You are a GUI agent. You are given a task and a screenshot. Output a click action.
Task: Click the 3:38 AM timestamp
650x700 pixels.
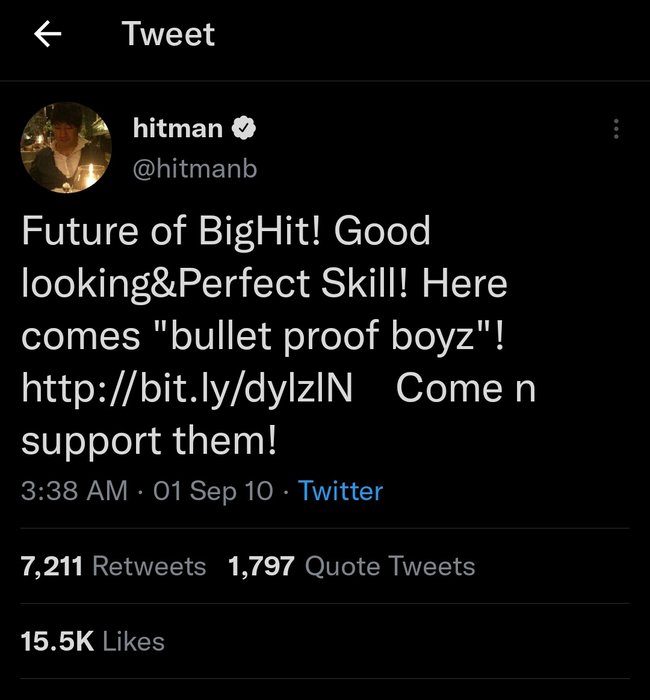click(x=74, y=491)
